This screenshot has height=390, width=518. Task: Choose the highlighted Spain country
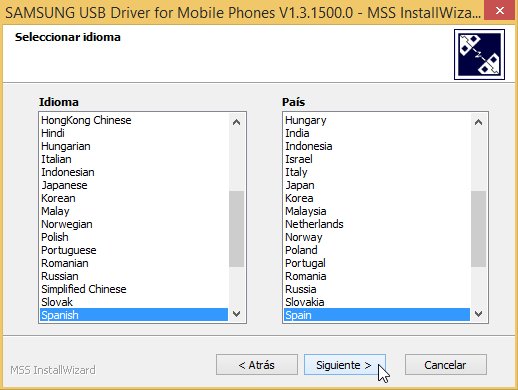coord(377,315)
